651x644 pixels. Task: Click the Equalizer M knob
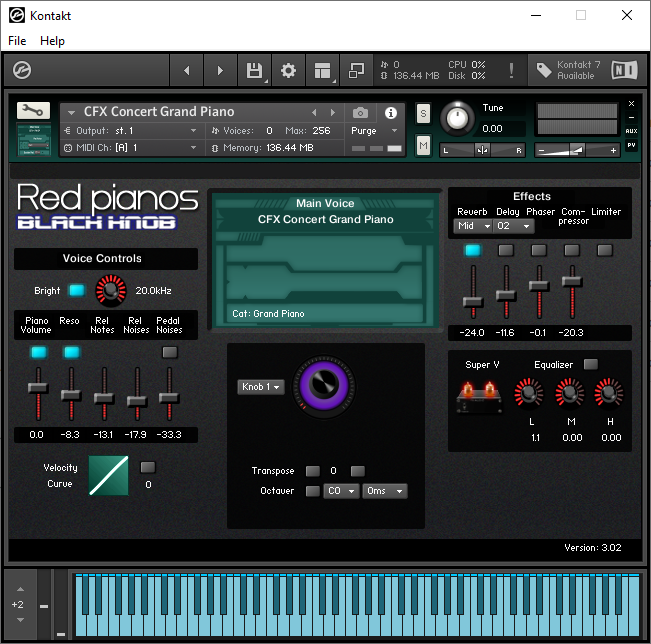click(x=570, y=392)
